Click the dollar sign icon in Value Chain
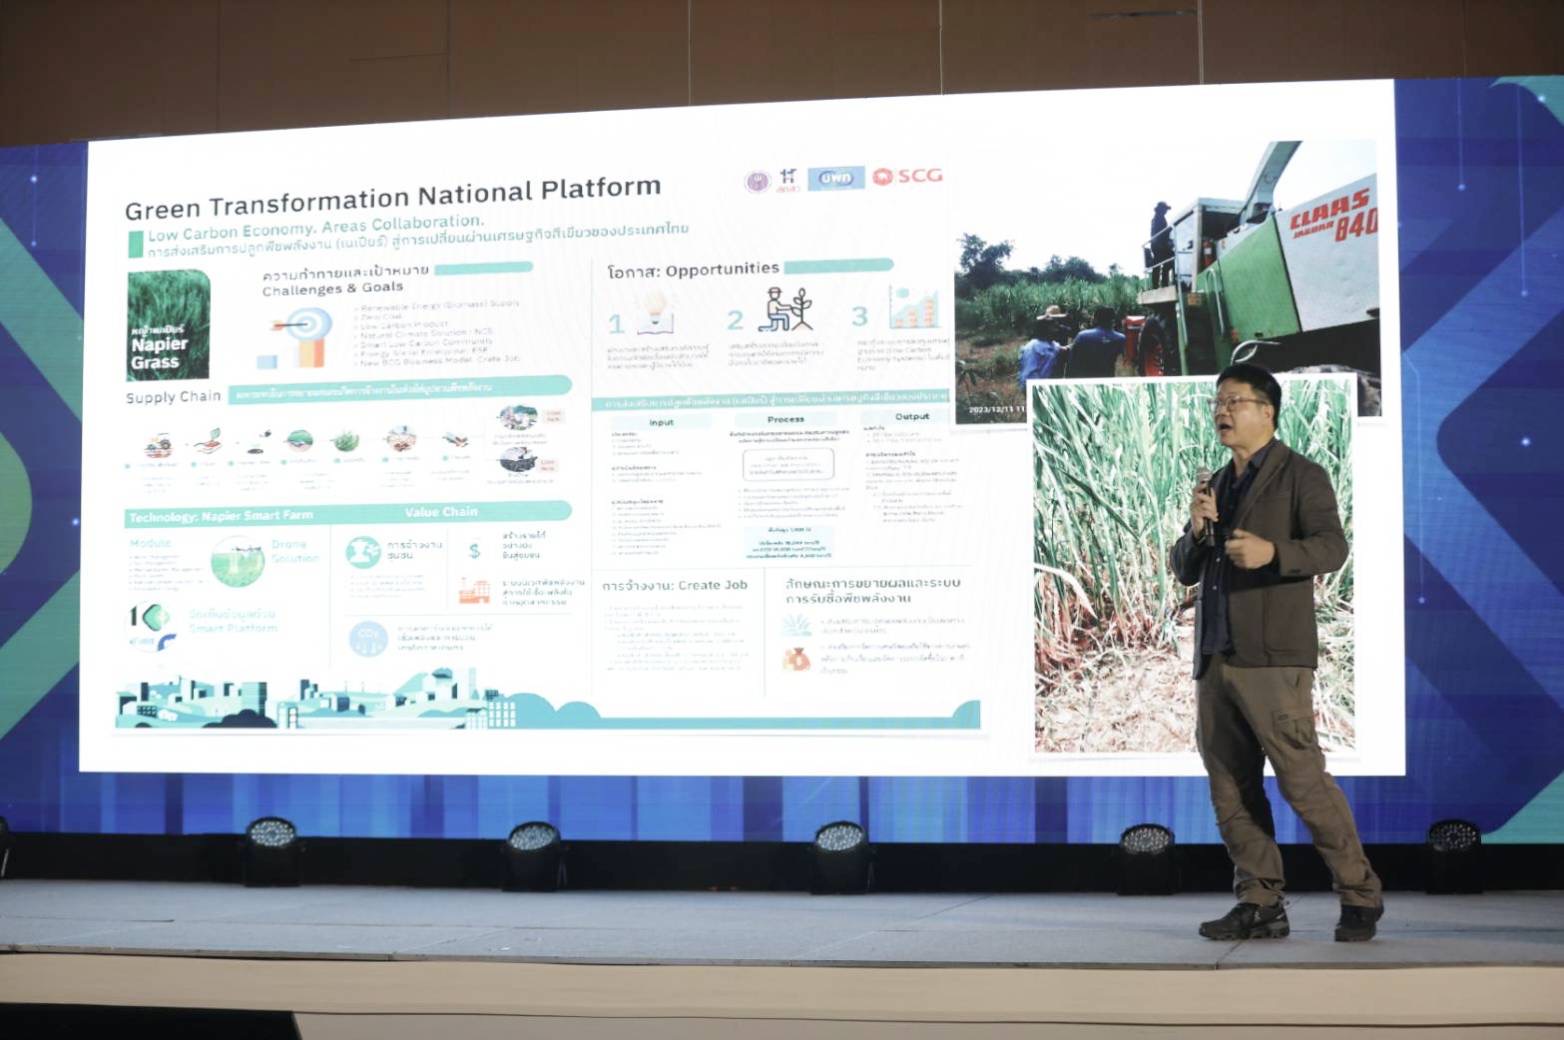The height and width of the screenshot is (1040, 1564). coord(474,551)
